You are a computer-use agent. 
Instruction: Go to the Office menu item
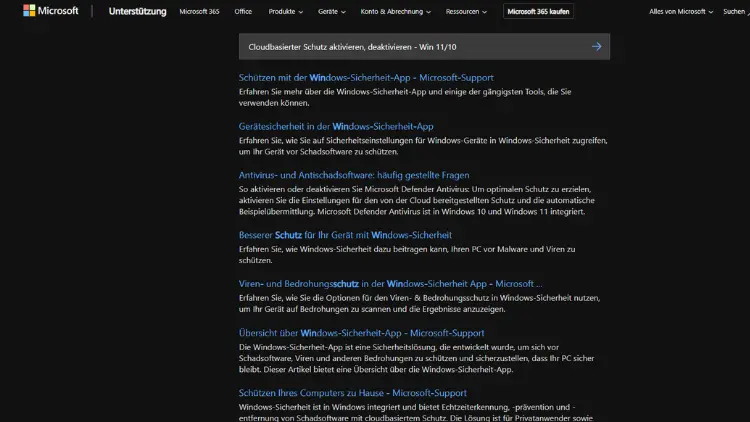click(x=243, y=11)
